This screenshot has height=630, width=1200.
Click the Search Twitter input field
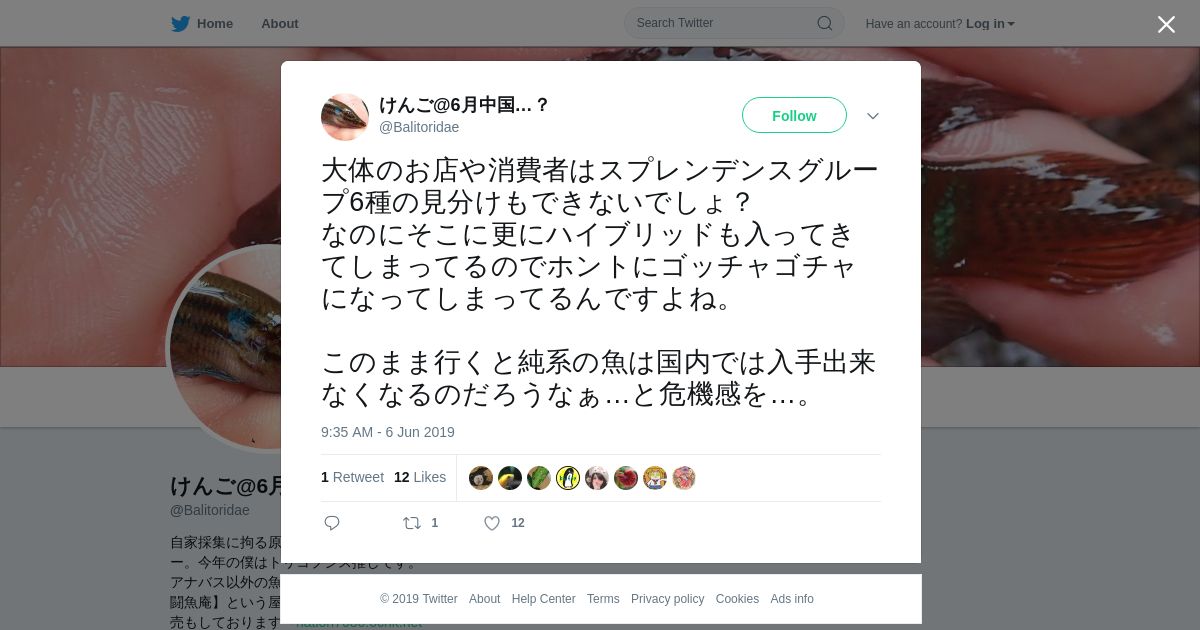(724, 23)
